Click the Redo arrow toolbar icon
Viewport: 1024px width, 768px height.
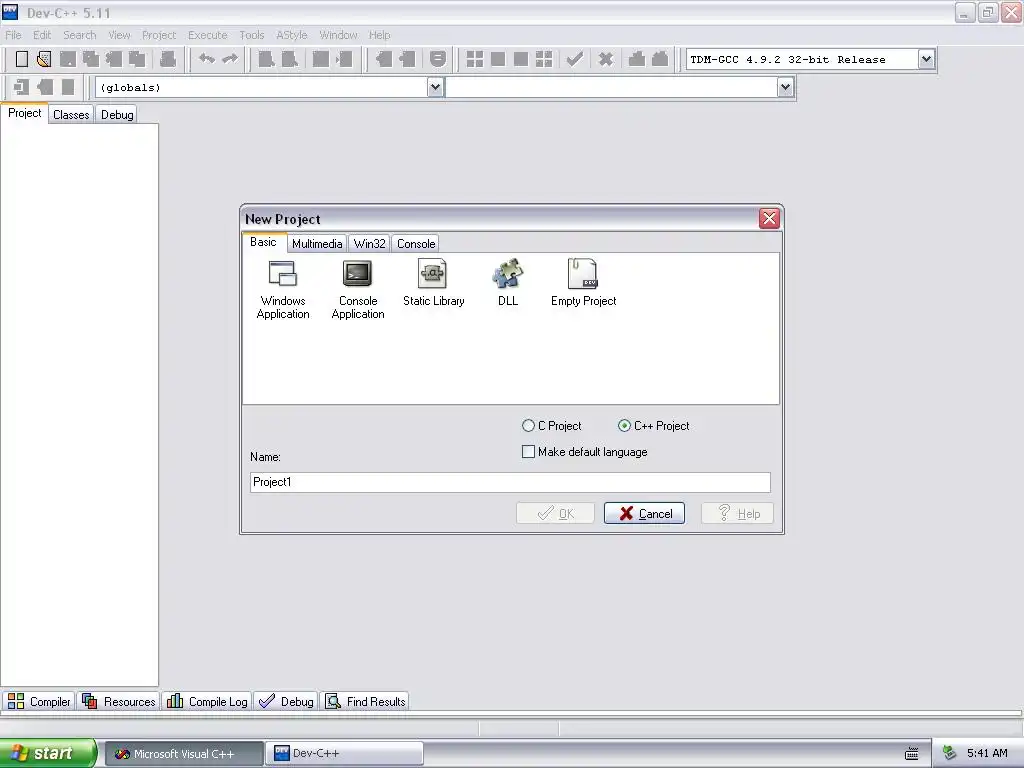pos(230,59)
